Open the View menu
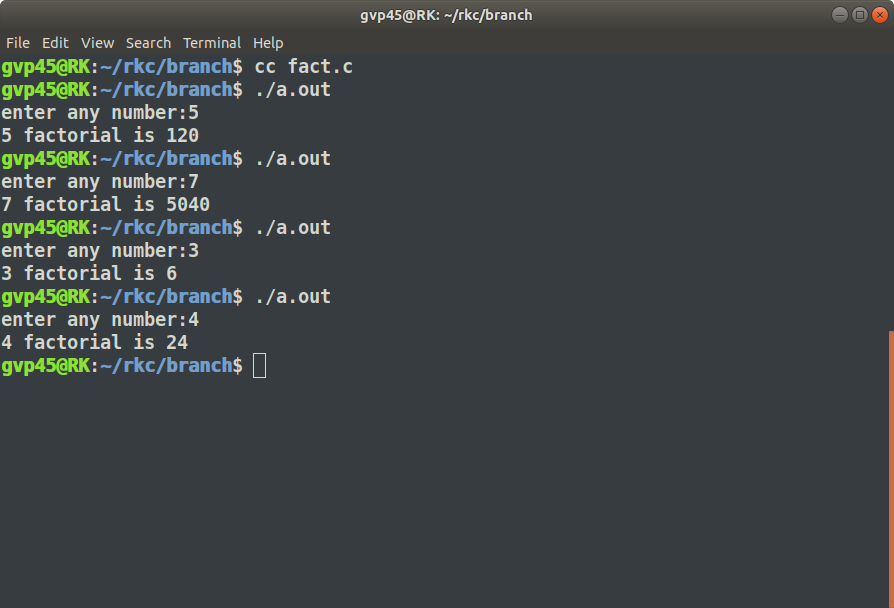The image size is (894, 608). pyautogui.click(x=97, y=43)
